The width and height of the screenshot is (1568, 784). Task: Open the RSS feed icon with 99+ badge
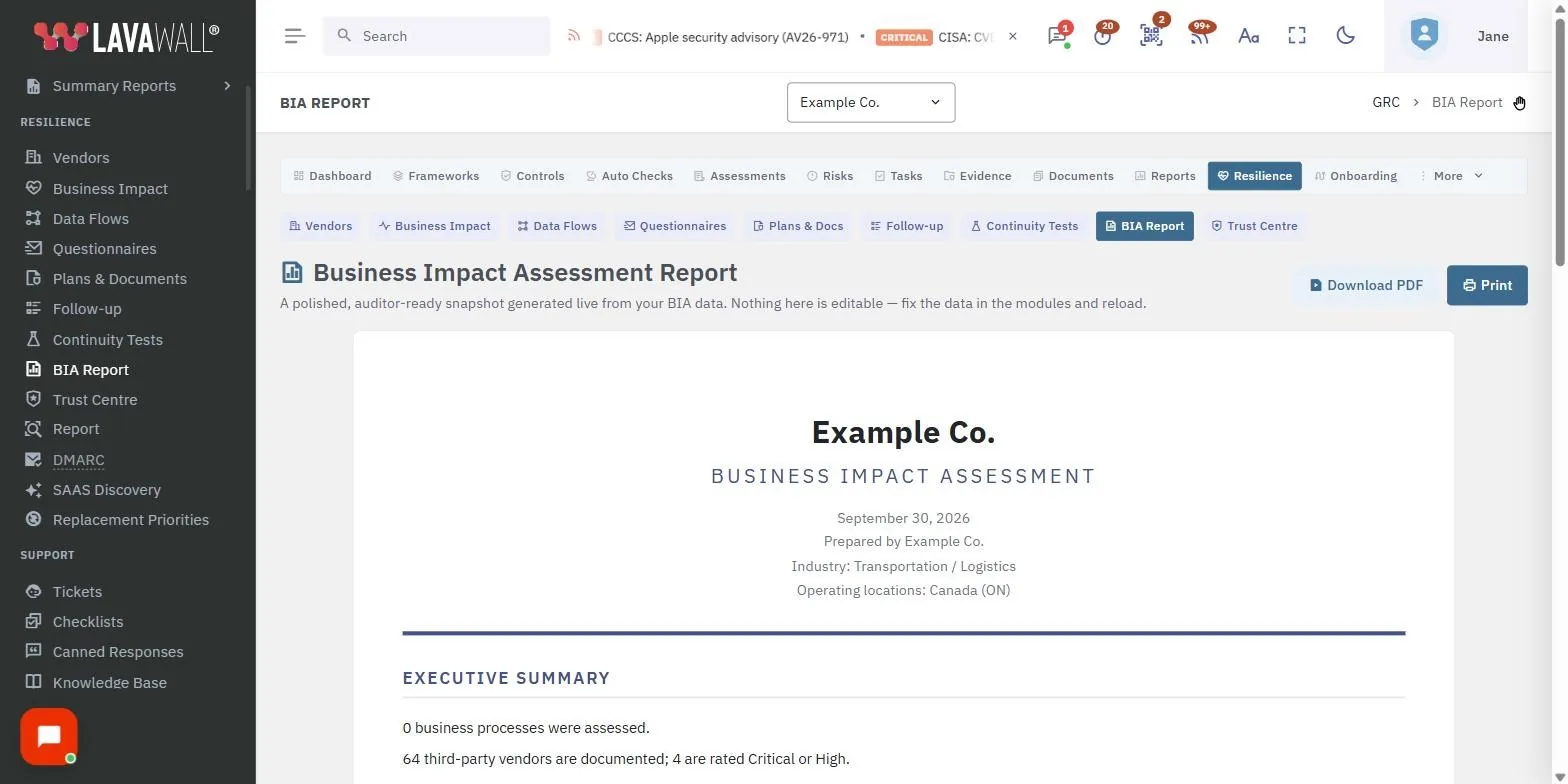pos(1199,36)
